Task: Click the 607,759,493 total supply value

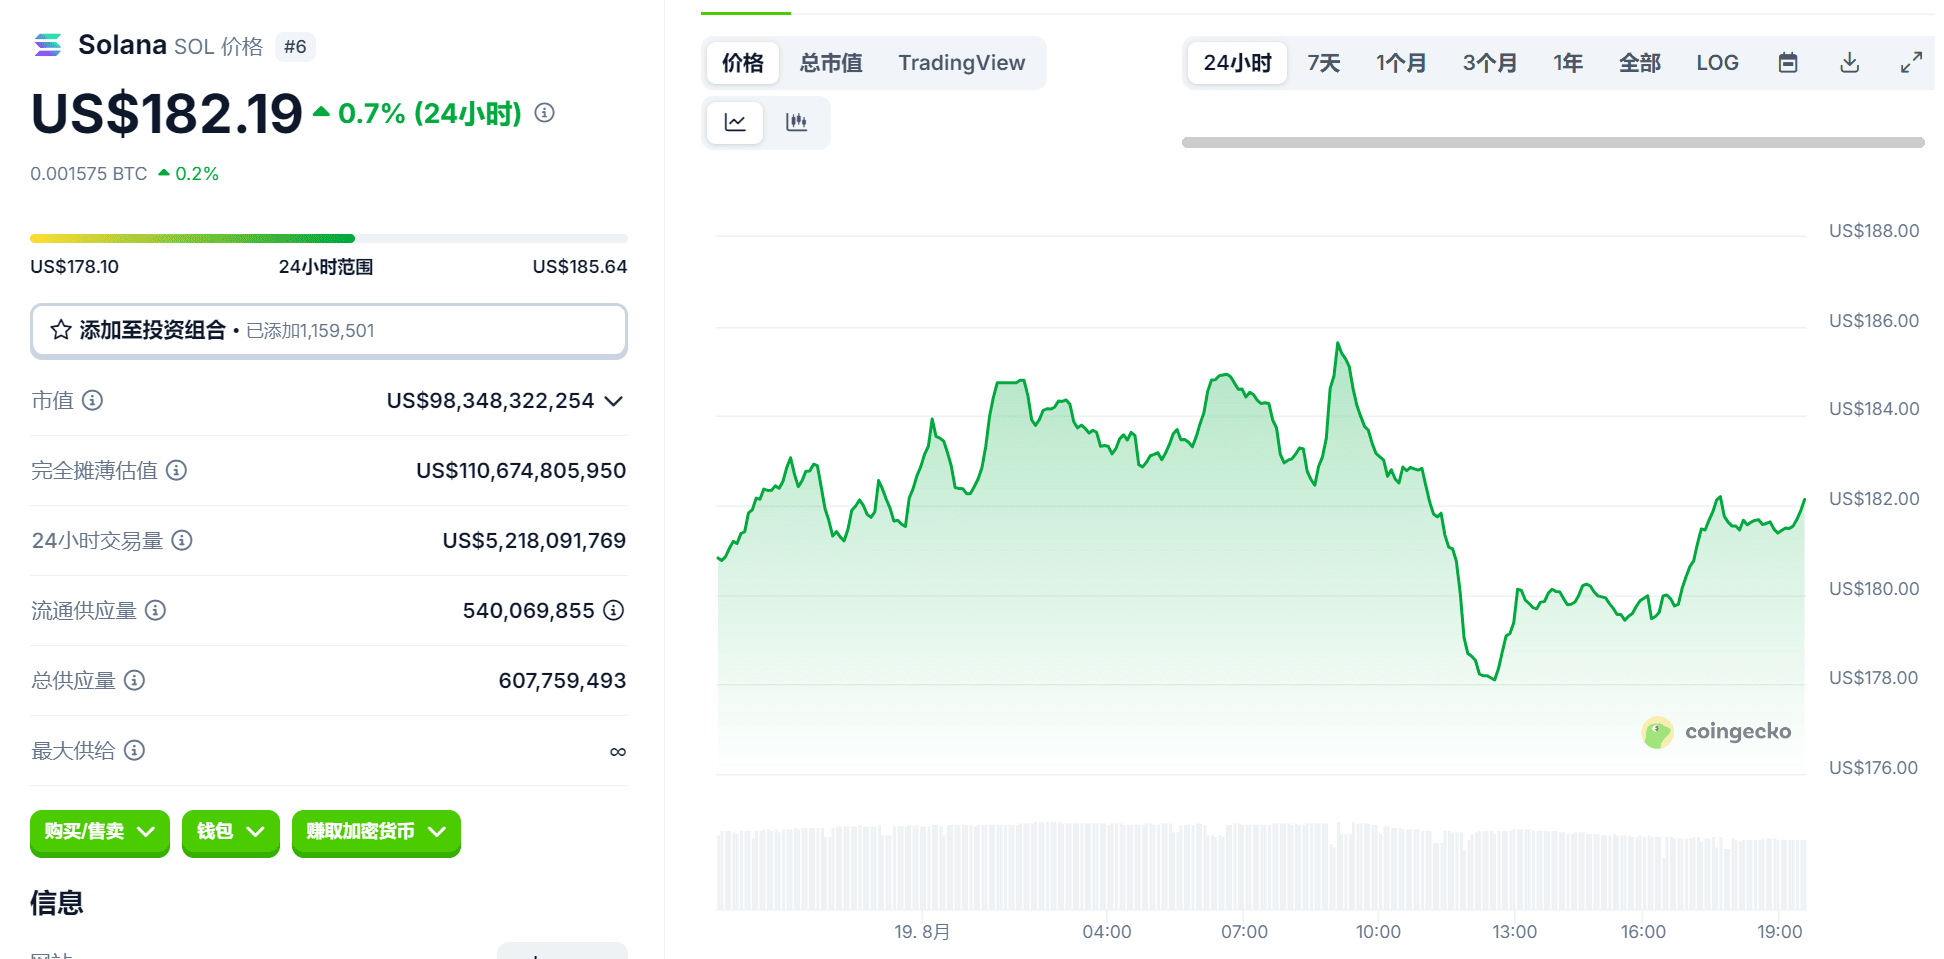Action: [562, 681]
